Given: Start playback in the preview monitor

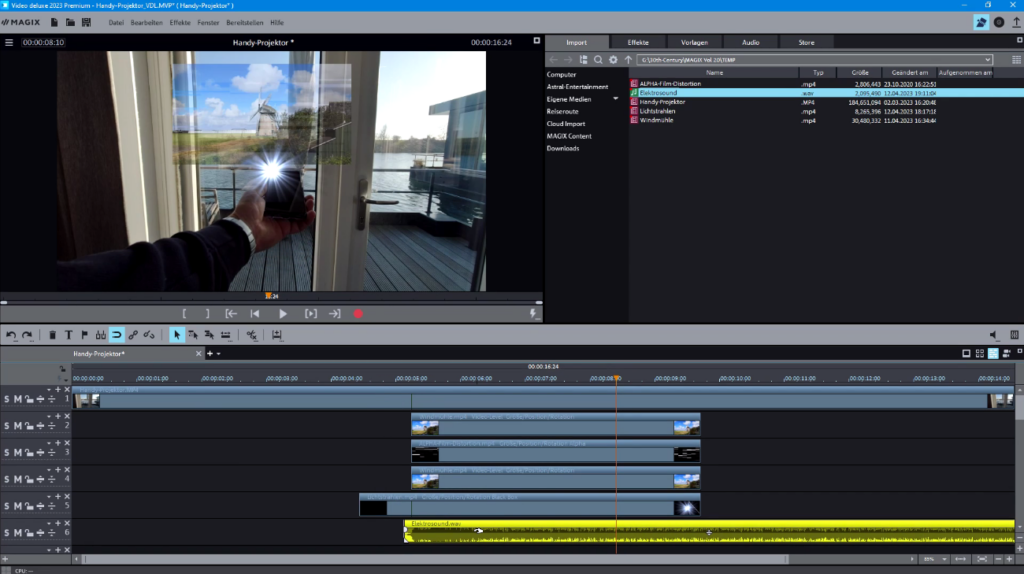Looking at the screenshot, I should pyautogui.click(x=283, y=314).
